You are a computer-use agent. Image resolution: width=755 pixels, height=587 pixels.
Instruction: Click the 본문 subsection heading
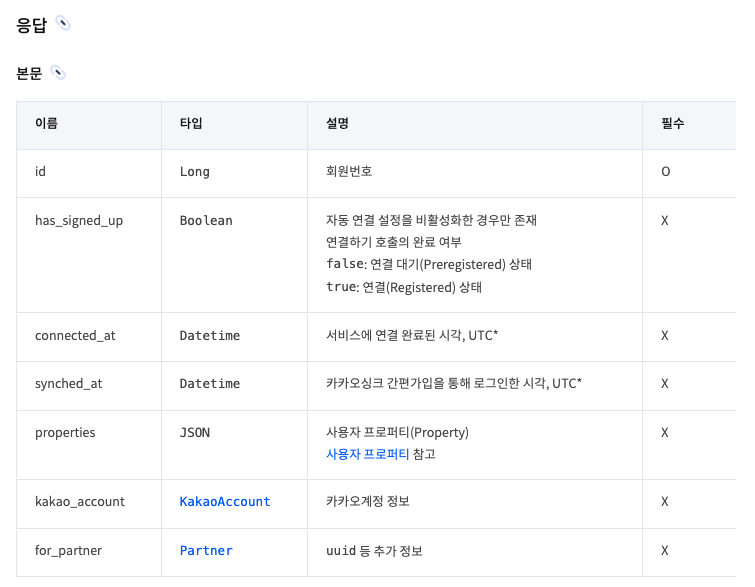[x=29, y=73]
